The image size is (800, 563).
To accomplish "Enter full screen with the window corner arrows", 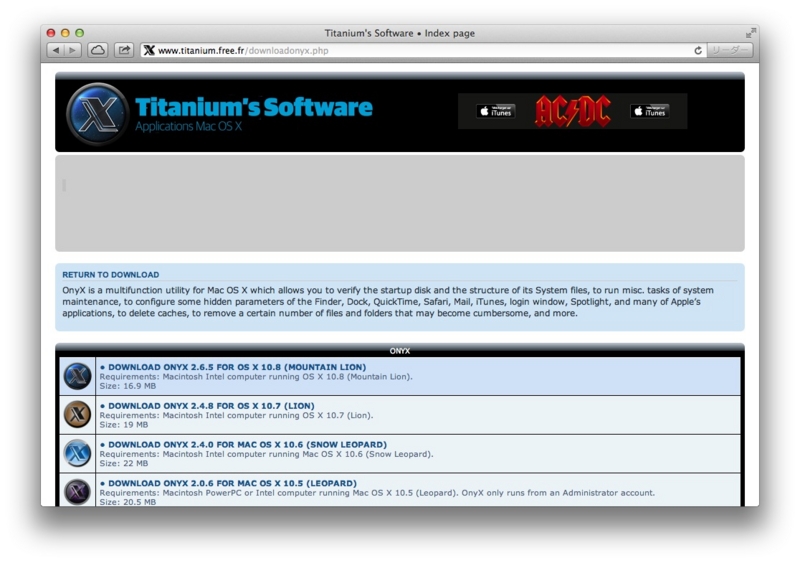I will click(x=750, y=33).
